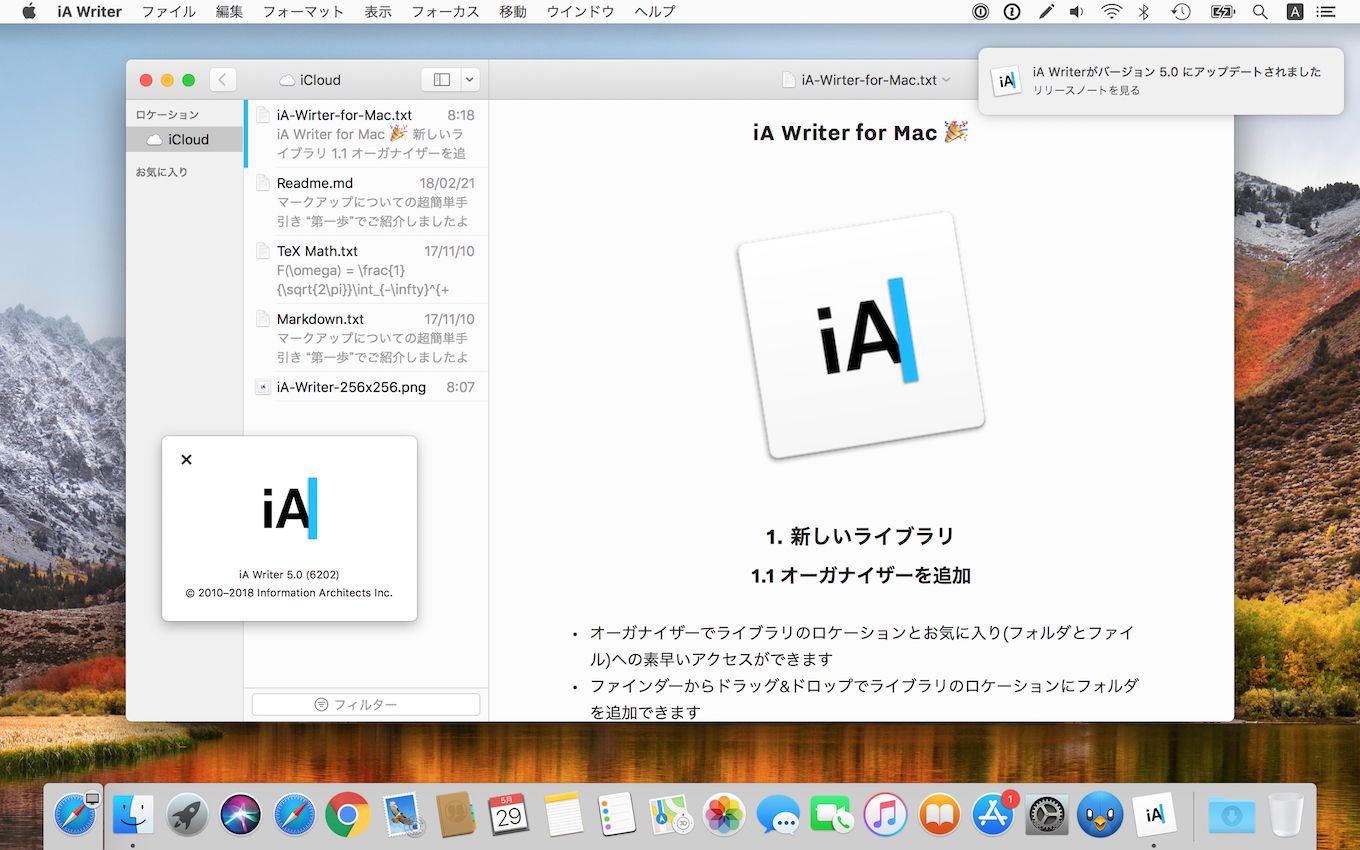Image resolution: width=1360 pixels, height=850 pixels.
Task: Go back using the library back arrow
Action: (223, 80)
